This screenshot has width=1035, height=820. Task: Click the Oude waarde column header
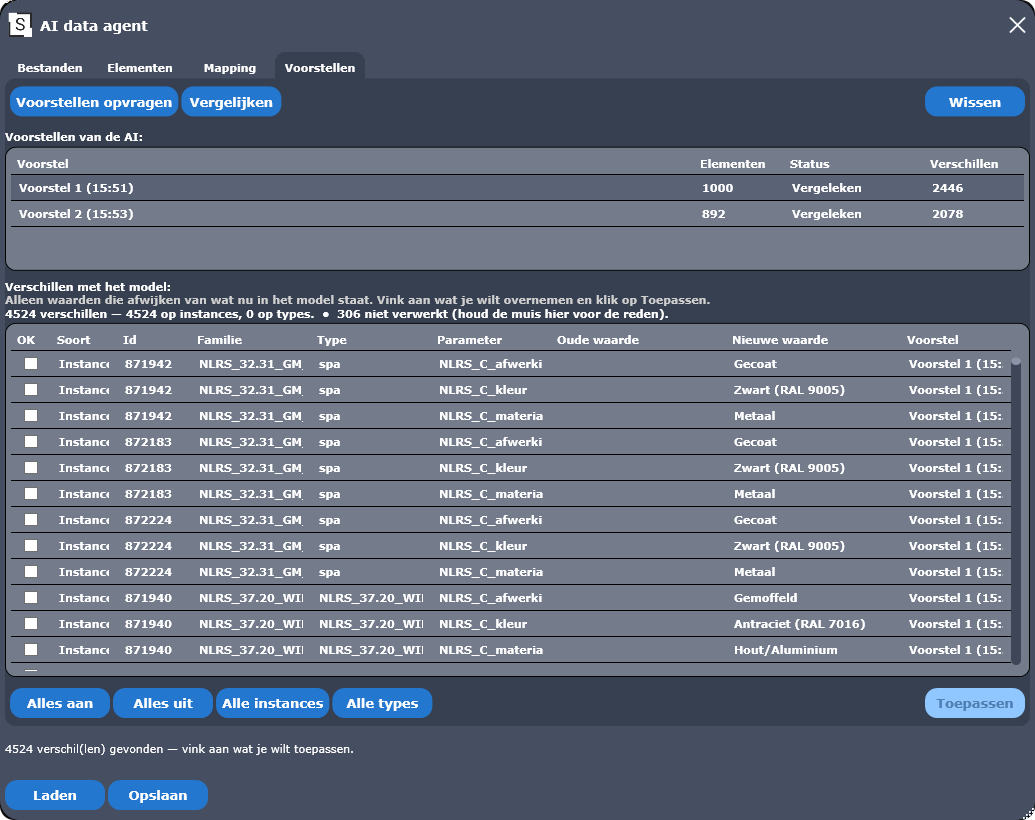(x=597, y=340)
